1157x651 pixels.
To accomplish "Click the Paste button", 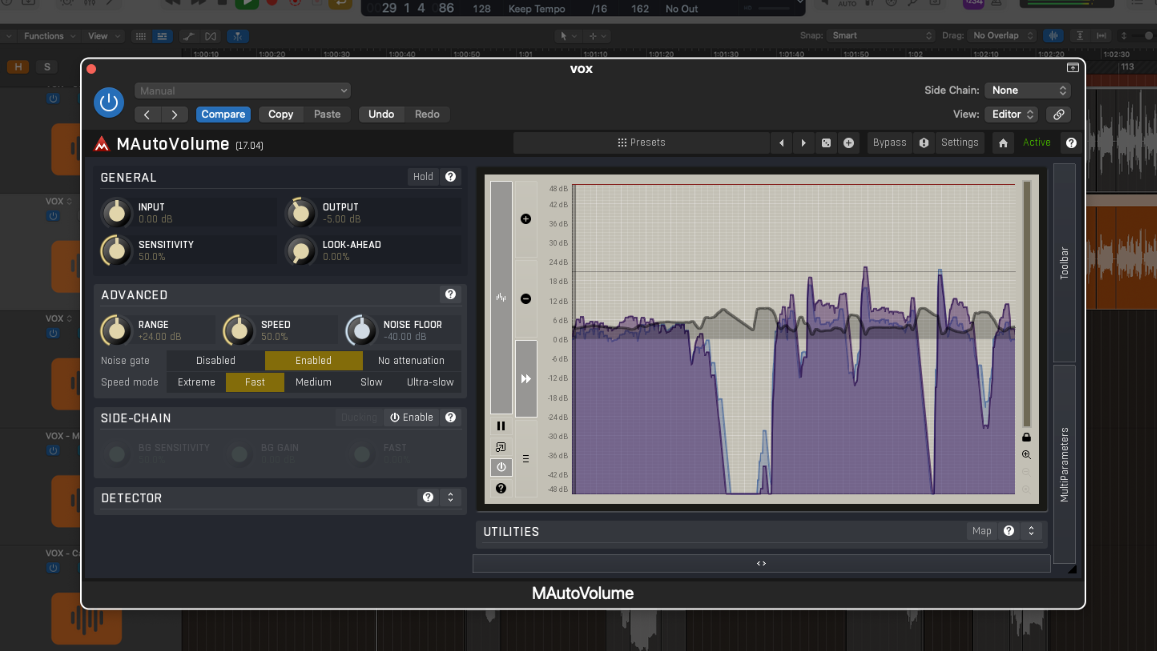I will point(327,114).
